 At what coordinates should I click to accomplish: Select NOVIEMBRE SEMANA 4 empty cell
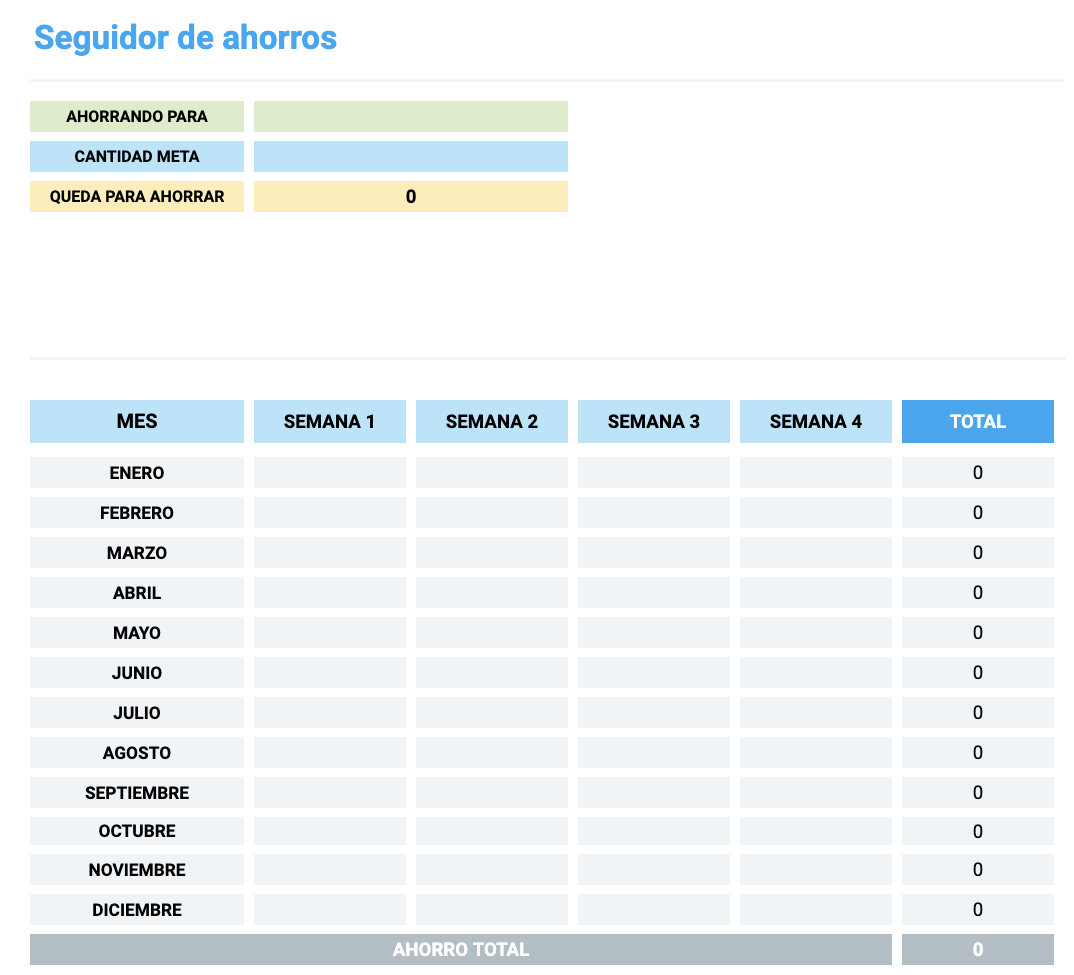[x=816, y=869]
